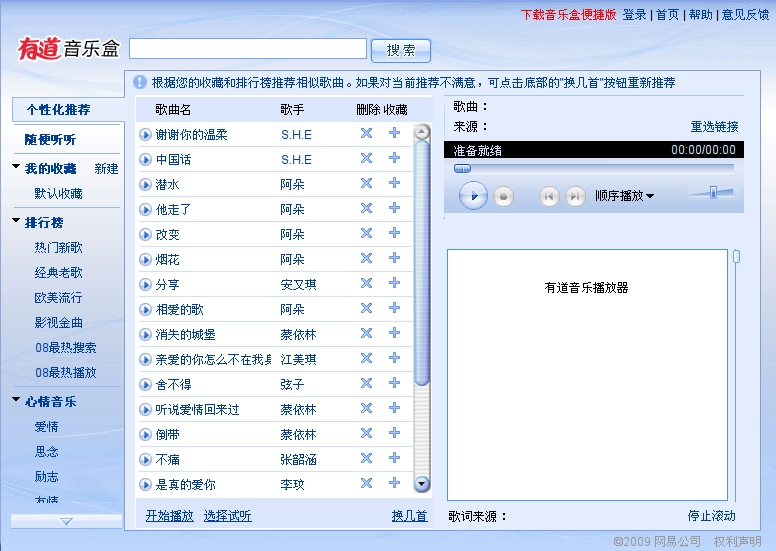Switch to 随便听听
776x551 pixels.
pyautogui.click(x=50, y=140)
